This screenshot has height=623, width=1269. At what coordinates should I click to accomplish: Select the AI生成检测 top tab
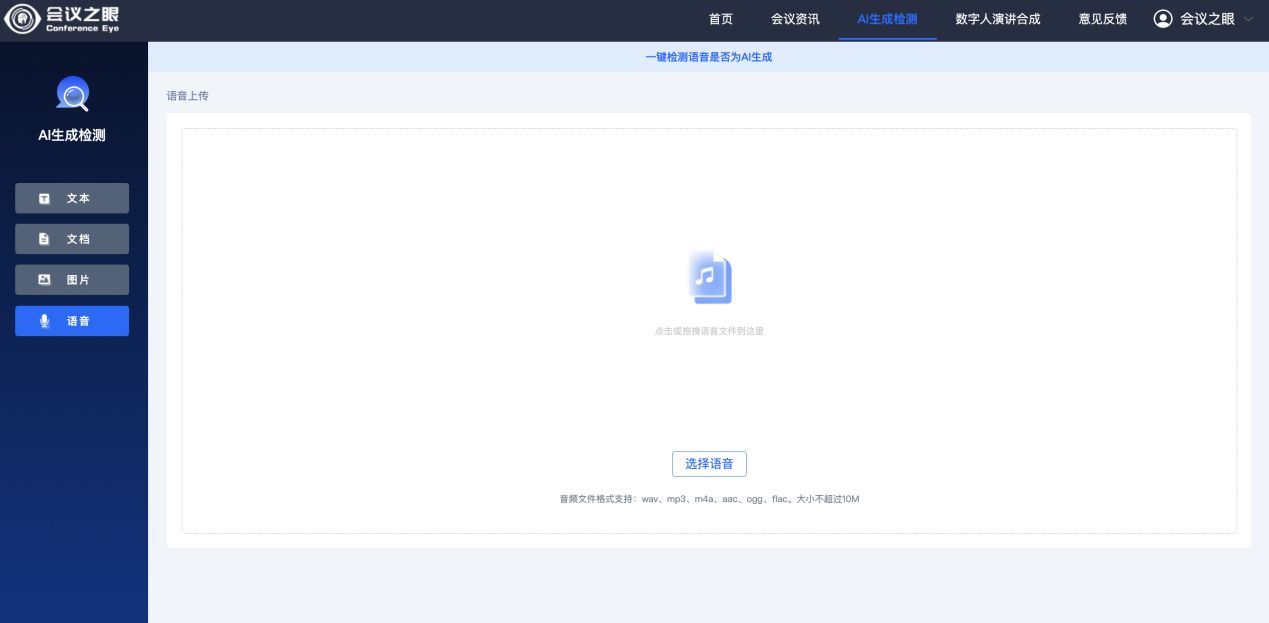pos(887,19)
